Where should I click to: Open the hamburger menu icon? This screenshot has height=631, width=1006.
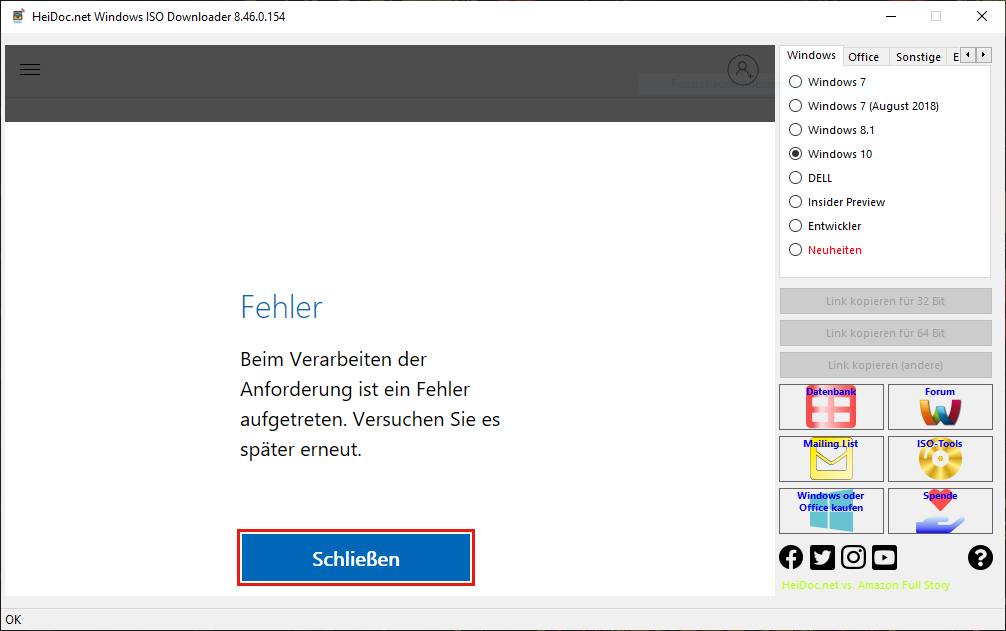point(30,69)
